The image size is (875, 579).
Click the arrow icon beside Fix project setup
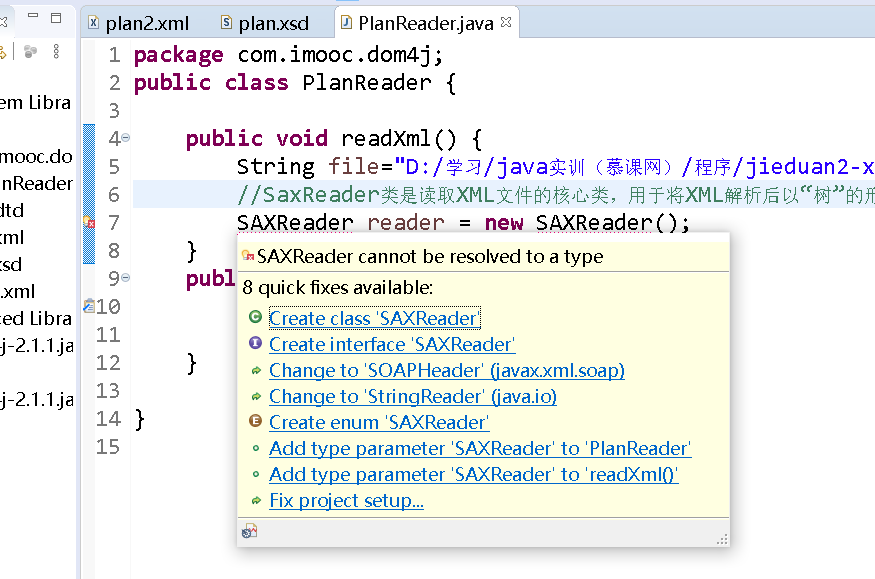[x=256, y=500]
